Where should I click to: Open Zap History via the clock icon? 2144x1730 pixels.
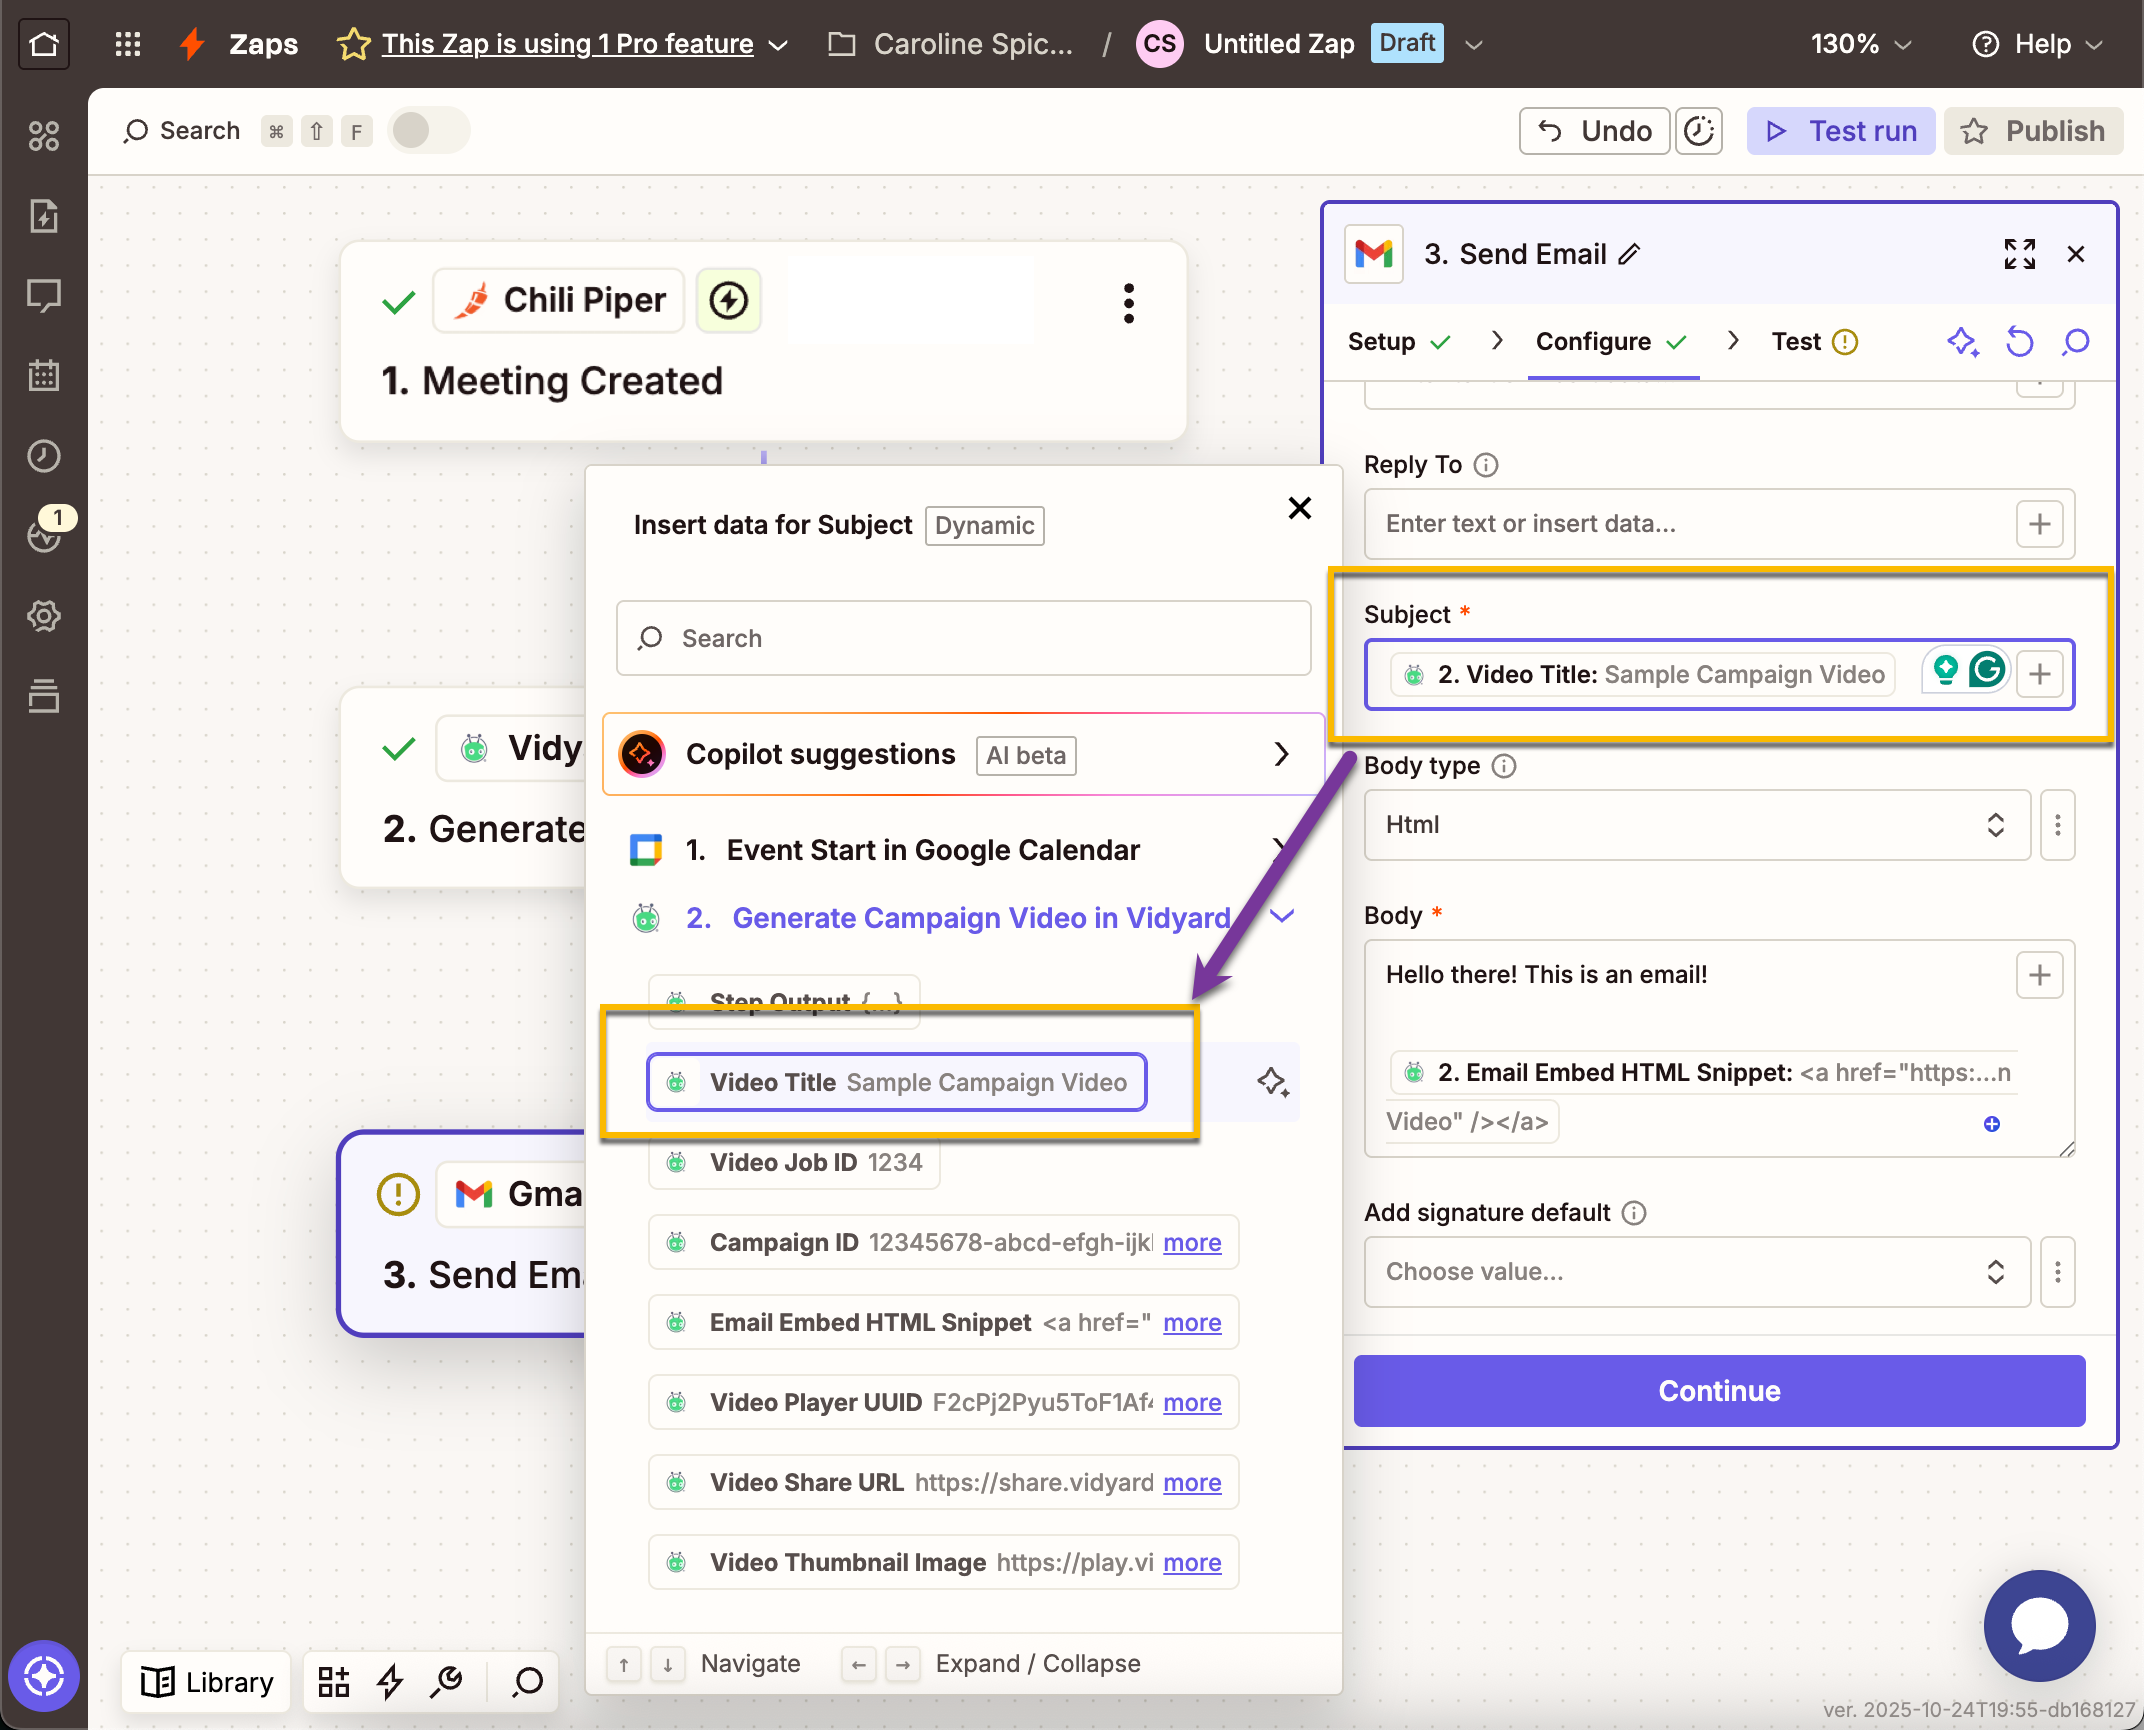click(44, 456)
